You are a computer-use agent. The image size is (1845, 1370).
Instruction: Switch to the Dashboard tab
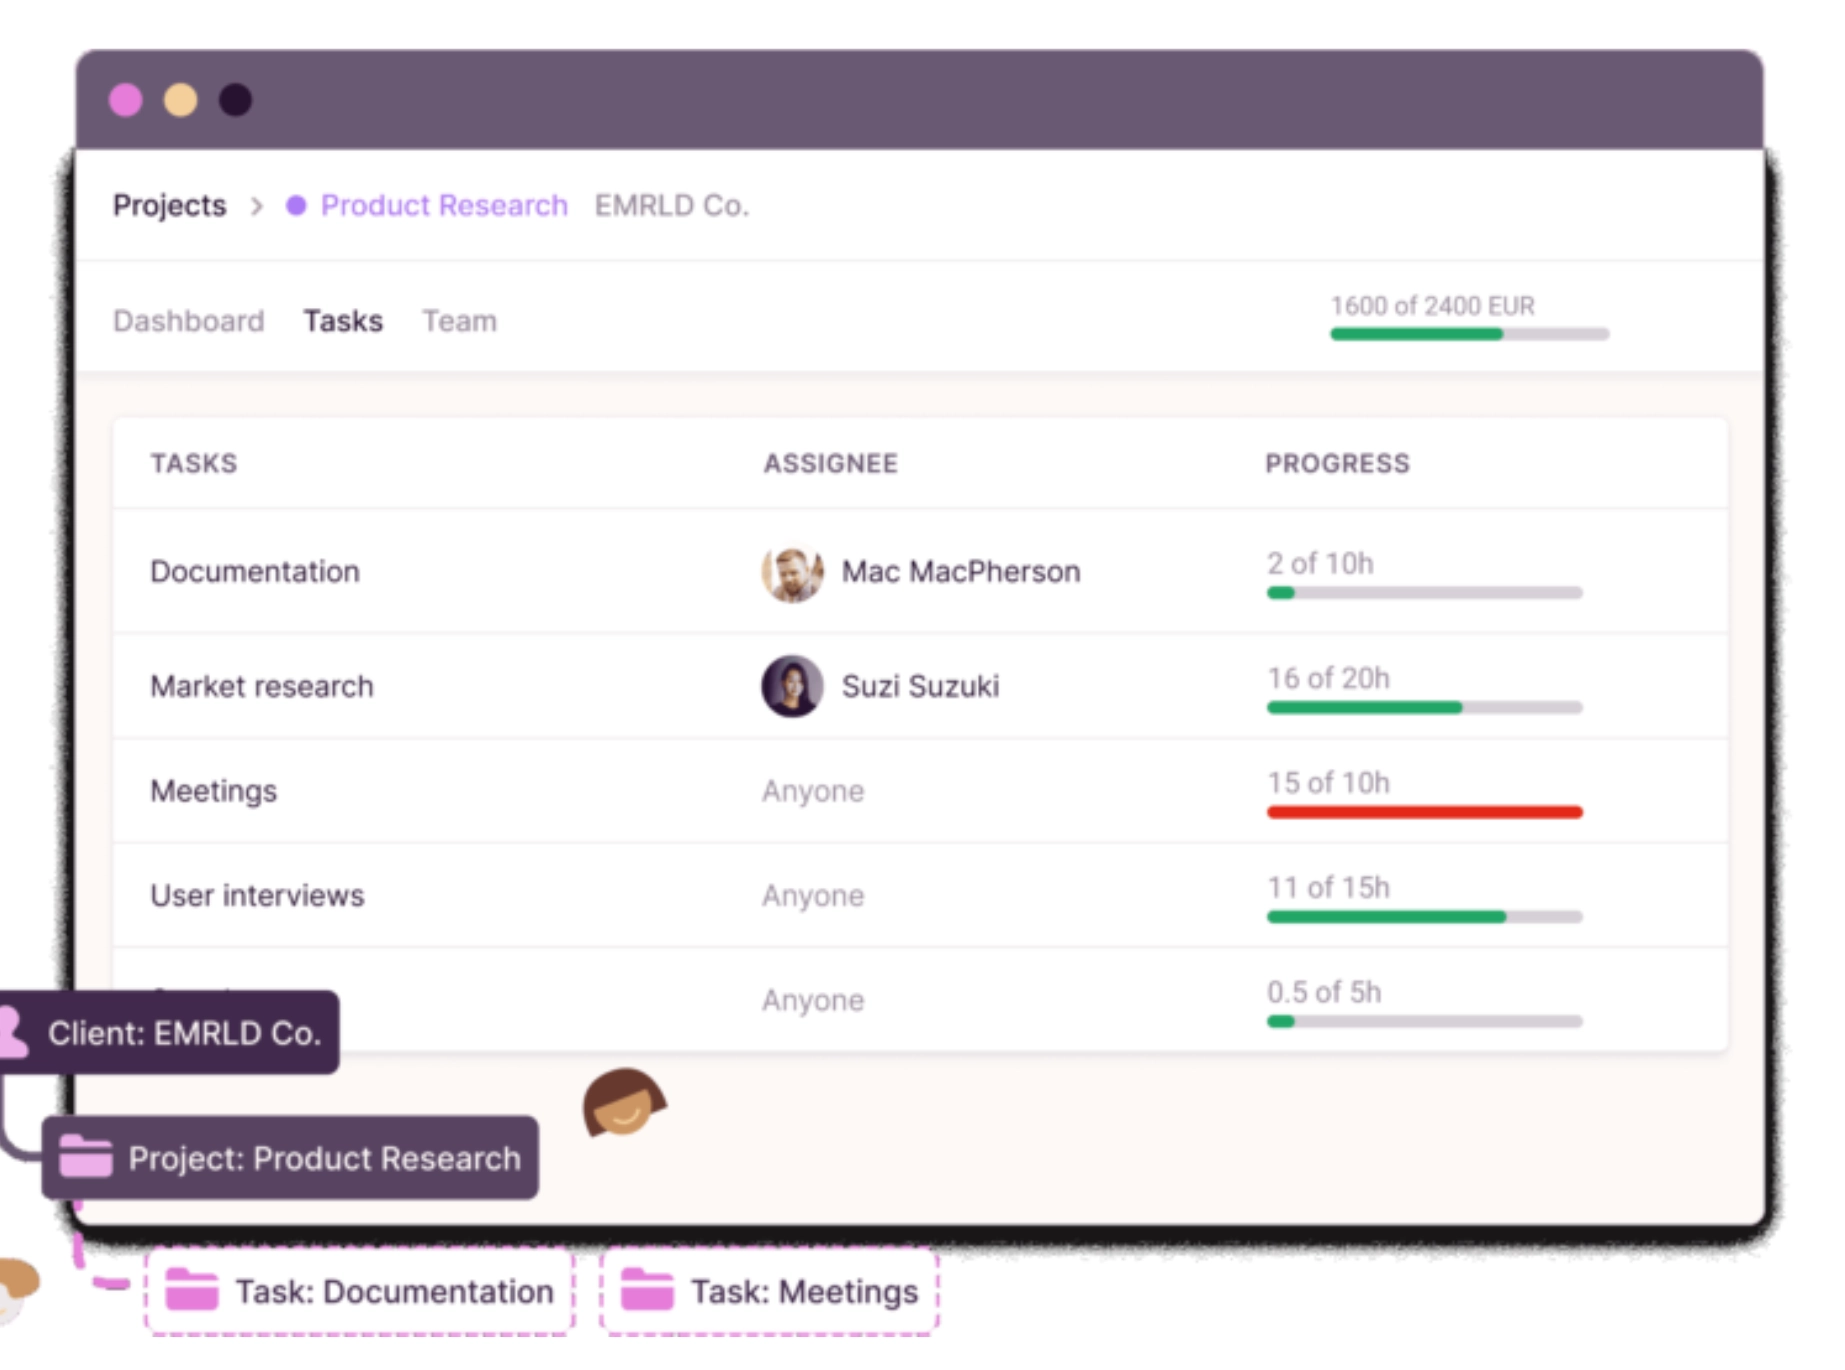tap(189, 321)
